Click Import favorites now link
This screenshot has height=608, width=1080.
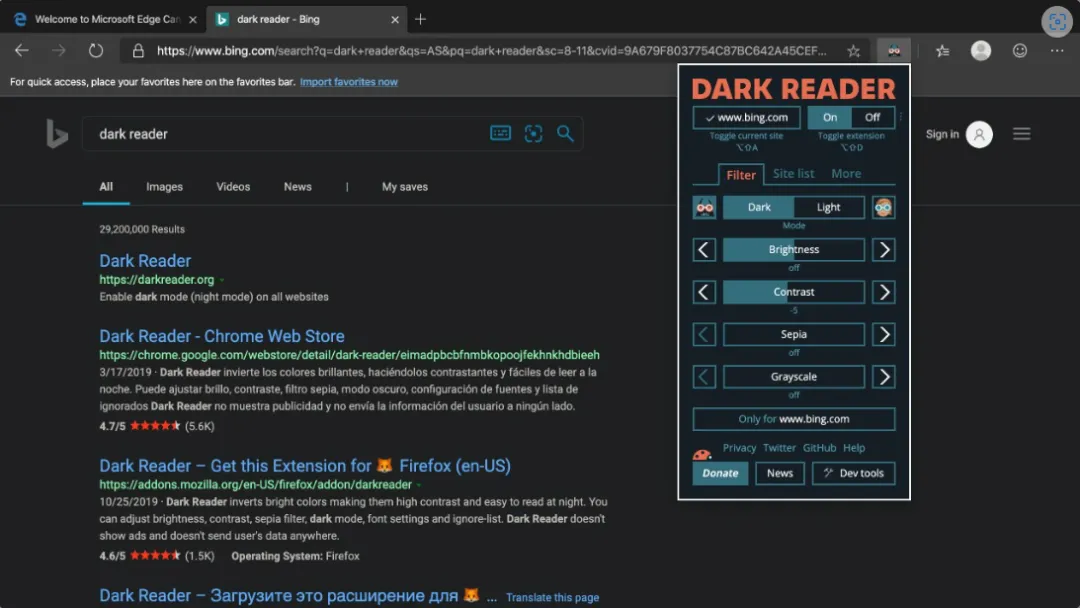click(349, 82)
